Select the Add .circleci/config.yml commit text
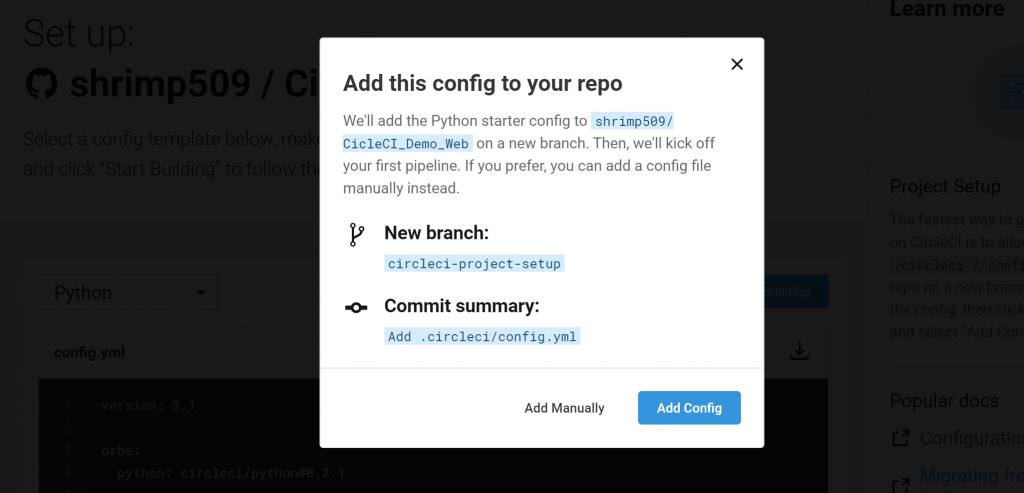Image resolution: width=1024 pixels, height=493 pixels. click(x=482, y=336)
